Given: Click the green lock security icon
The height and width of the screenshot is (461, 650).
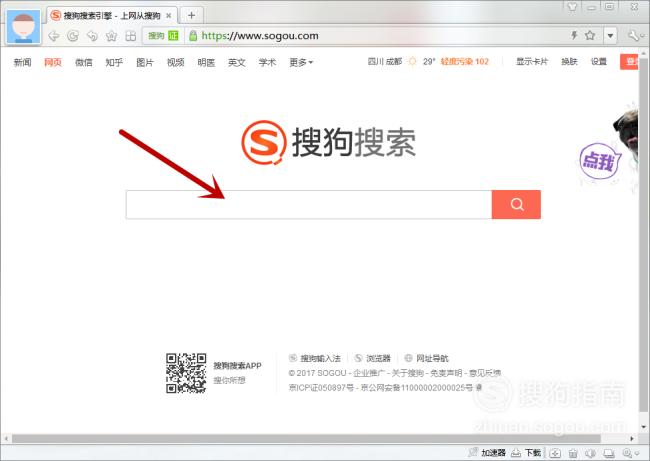Looking at the screenshot, I should (193, 36).
